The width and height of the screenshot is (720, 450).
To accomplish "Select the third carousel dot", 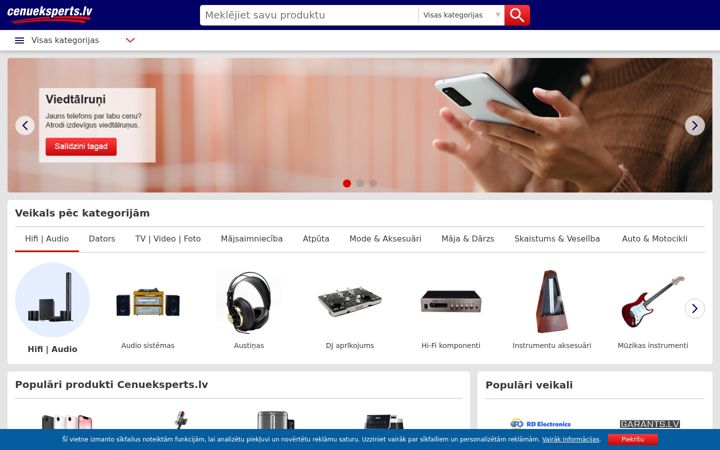I will pos(373,184).
